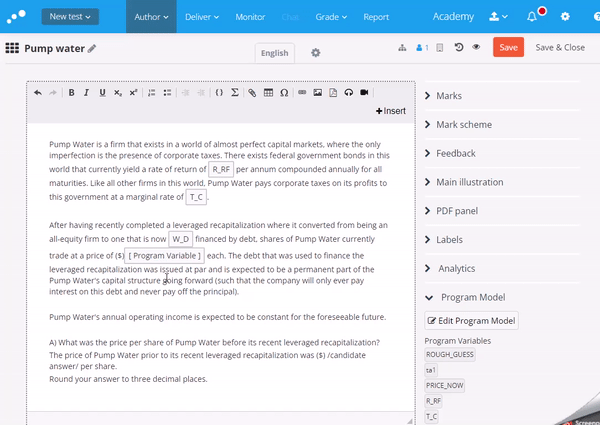The image size is (600, 425).
Task: Click the orange Save button
Action: coord(508,47)
